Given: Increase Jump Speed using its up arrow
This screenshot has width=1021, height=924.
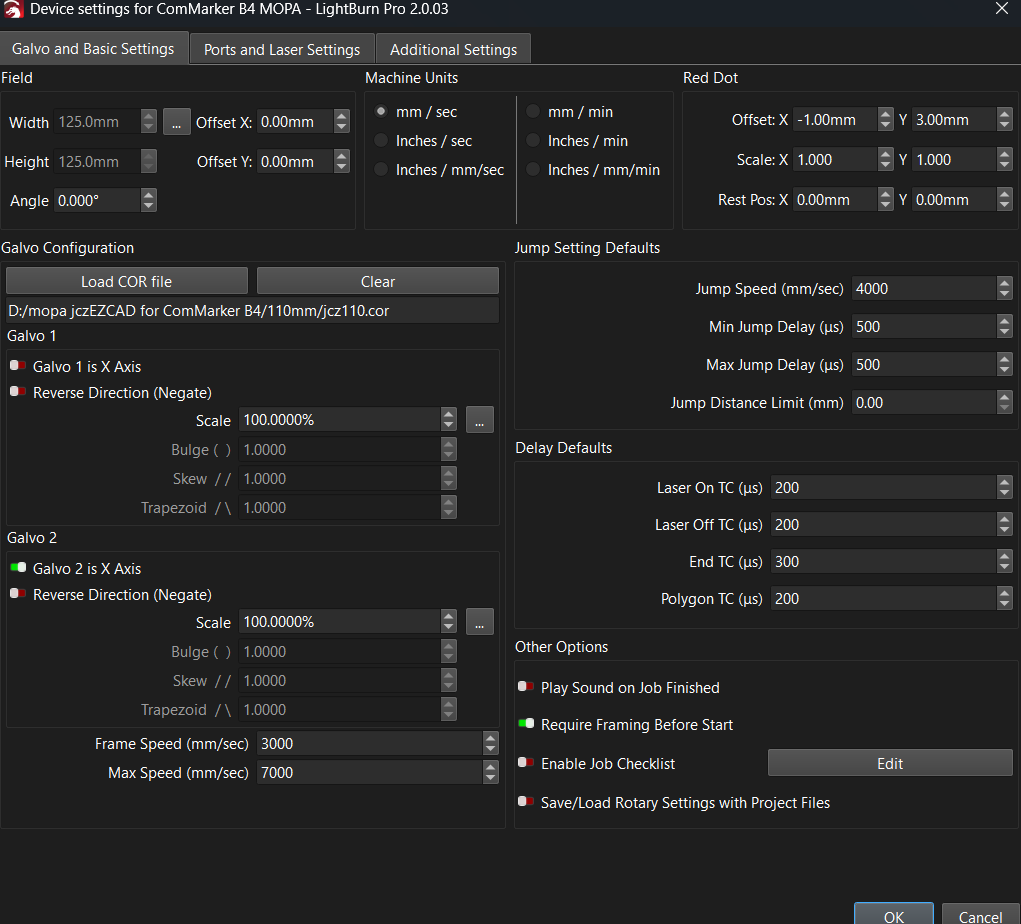Looking at the screenshot, I should 1004,282.
